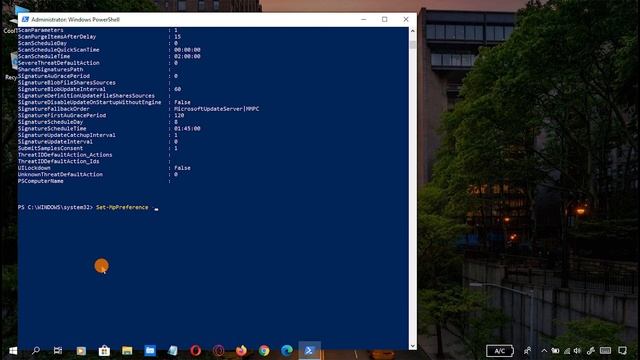Close the PowerShell window
640x360 pixels.
click(406, 19)
